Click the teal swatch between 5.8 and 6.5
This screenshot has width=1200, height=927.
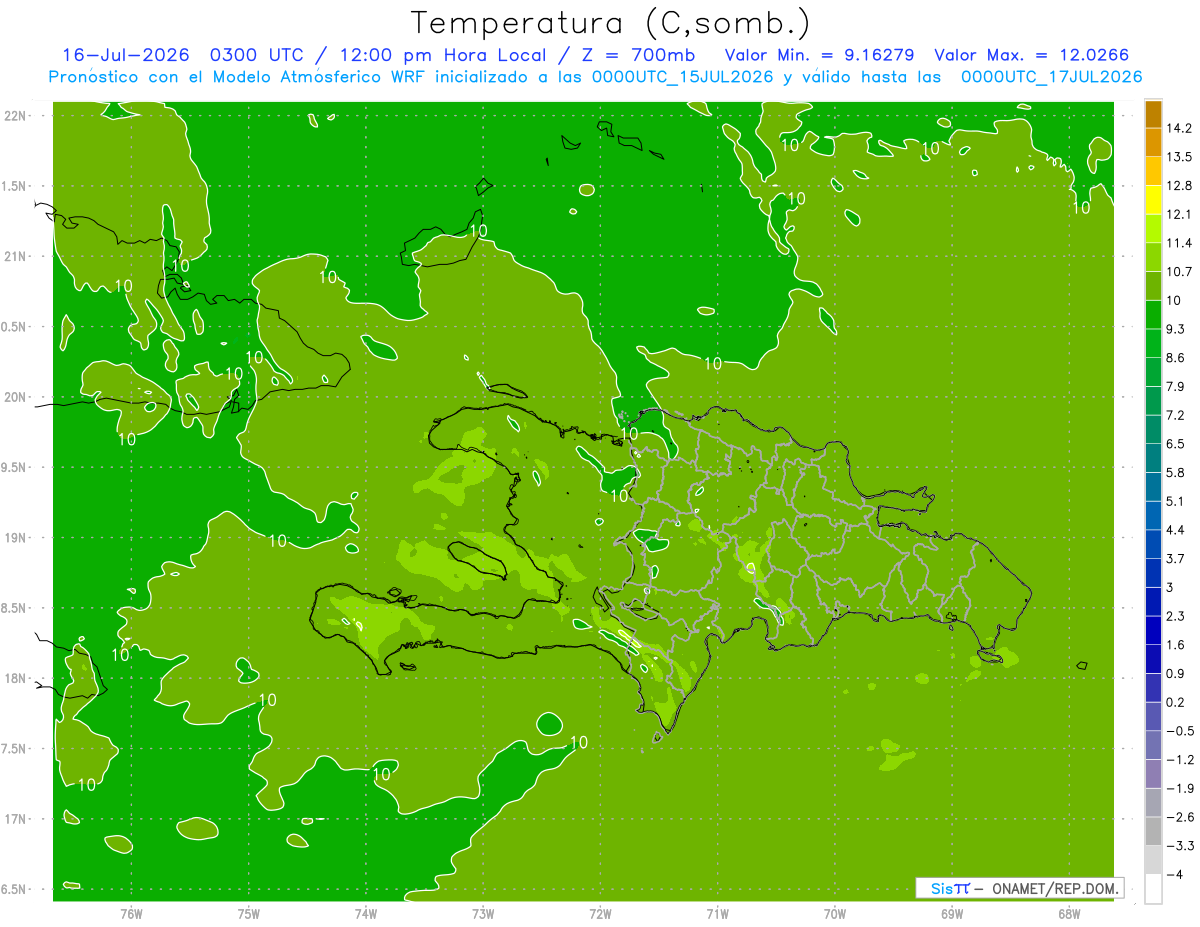(x=1153, y=458)
